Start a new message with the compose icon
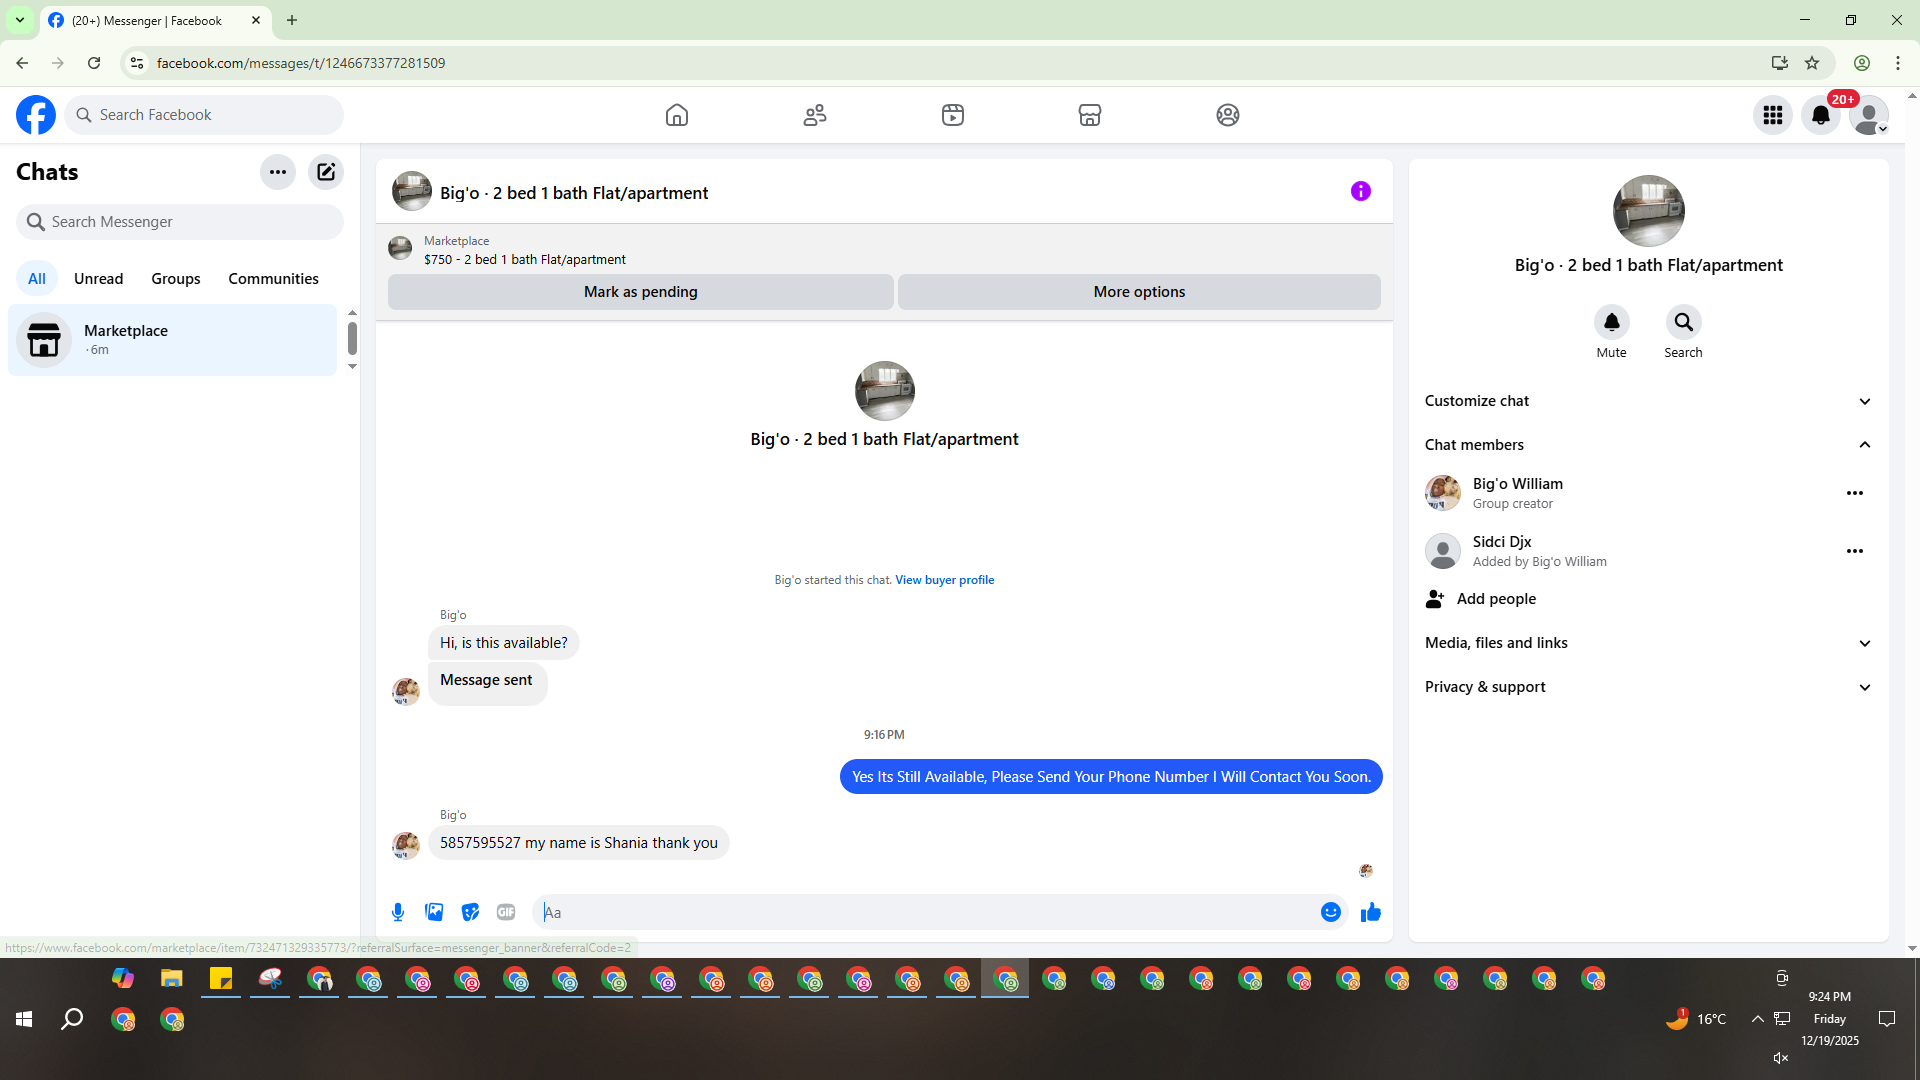1920x1080 pixels. pyautogui.click(x=326, y=172)
